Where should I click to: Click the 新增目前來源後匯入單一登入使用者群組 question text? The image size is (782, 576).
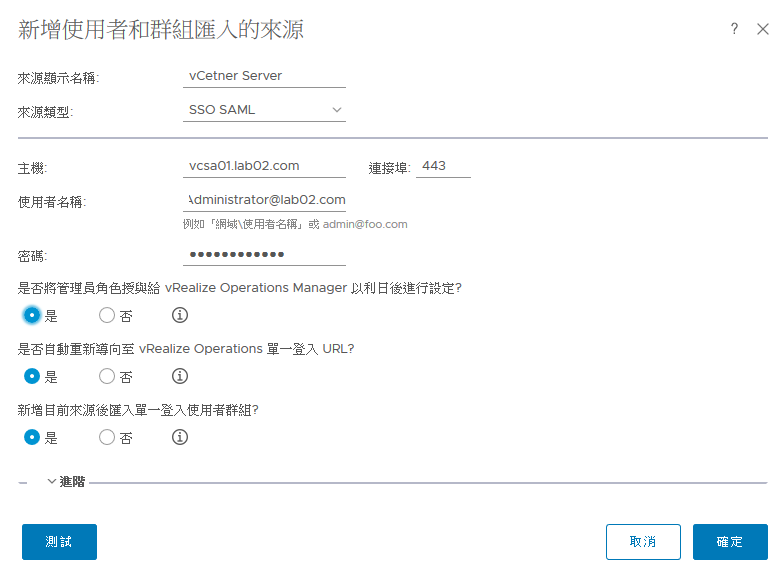pos(138,410)
